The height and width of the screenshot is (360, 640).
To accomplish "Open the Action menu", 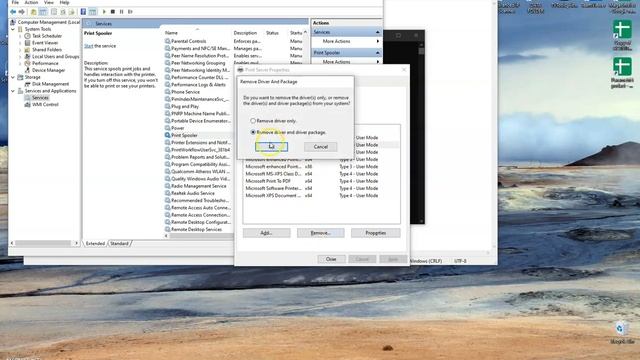I will pos(31,2).
